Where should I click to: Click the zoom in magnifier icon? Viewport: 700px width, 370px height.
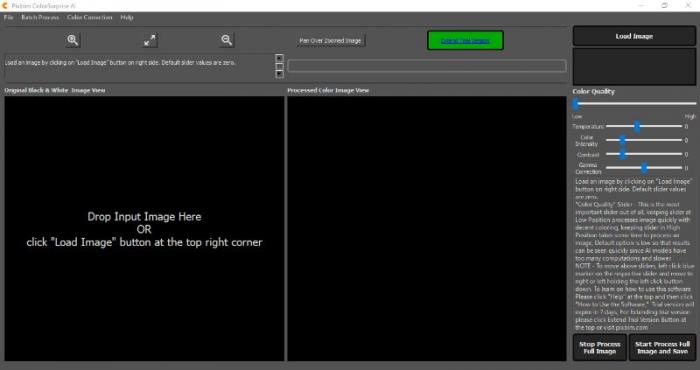(x=73, y=40)
